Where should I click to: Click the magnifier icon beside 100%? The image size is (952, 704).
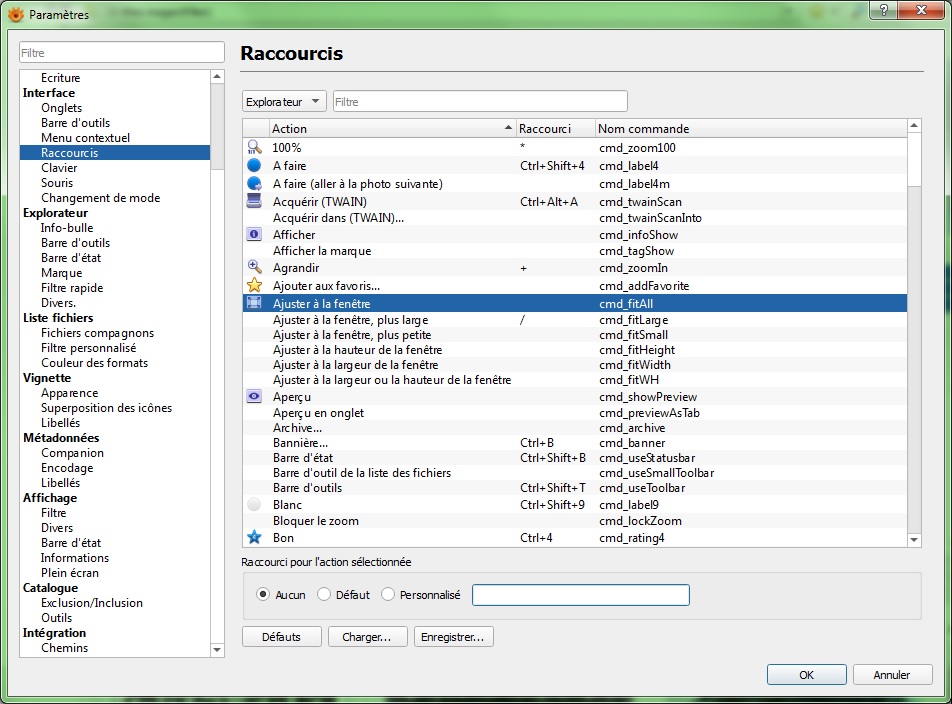(x=254, y=147)
